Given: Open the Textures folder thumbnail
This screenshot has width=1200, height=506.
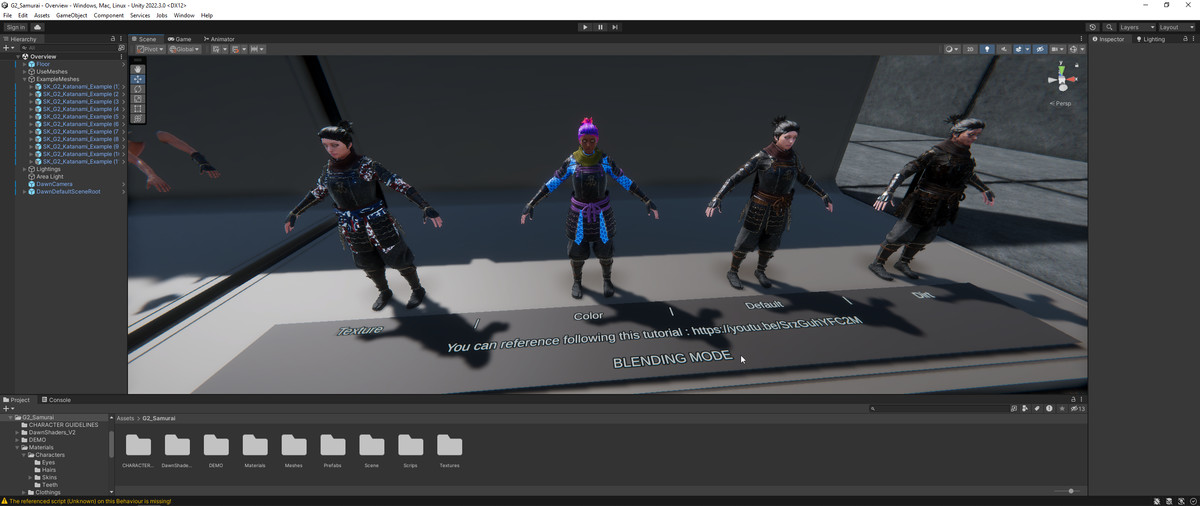Looking at the screenshot, I should [x=450, y=451].
